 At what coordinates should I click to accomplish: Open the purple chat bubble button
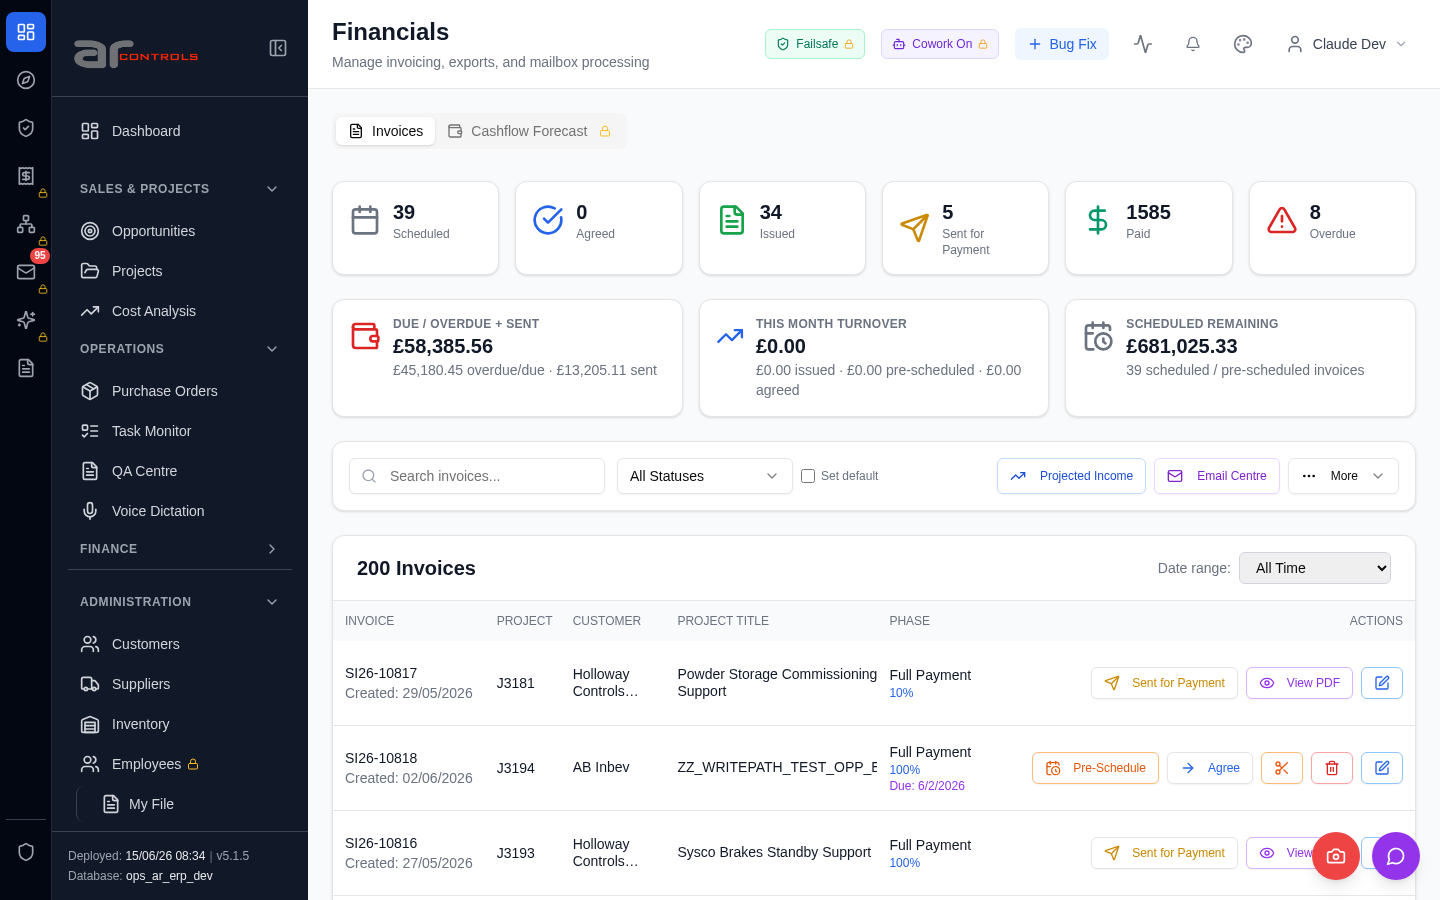(1396, 856)
